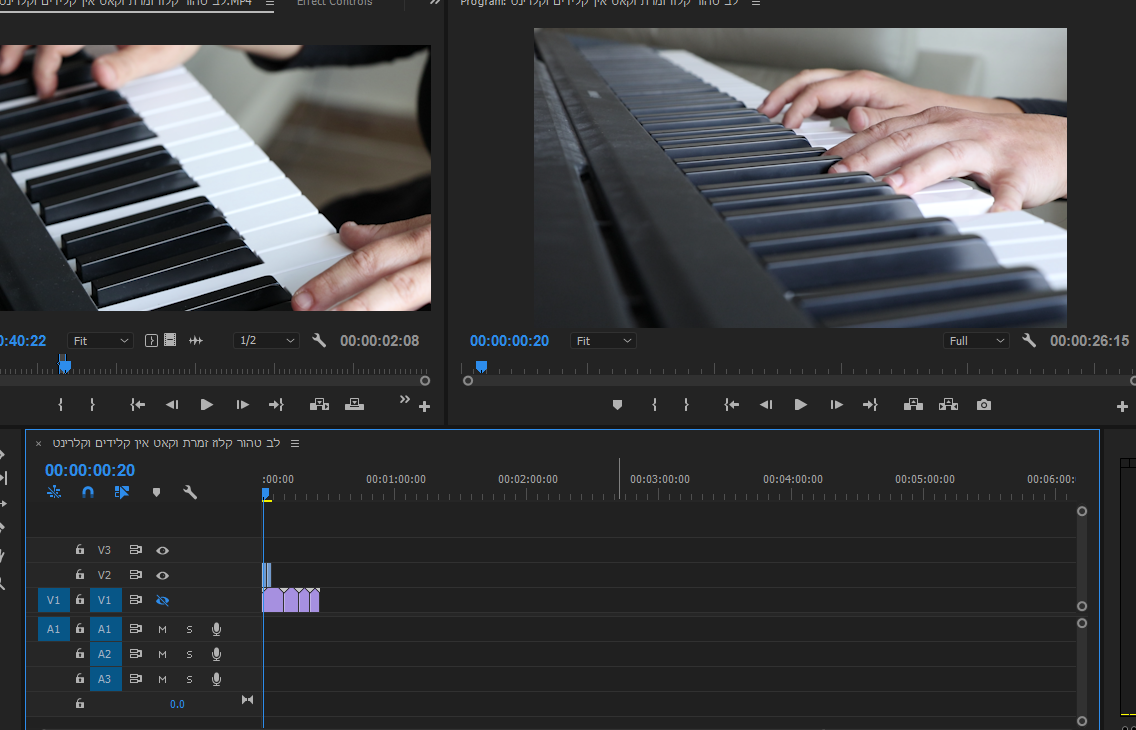Add Marker in timeline header
The height and width of the screenshot is (730, 1136).
coord(156,492)
